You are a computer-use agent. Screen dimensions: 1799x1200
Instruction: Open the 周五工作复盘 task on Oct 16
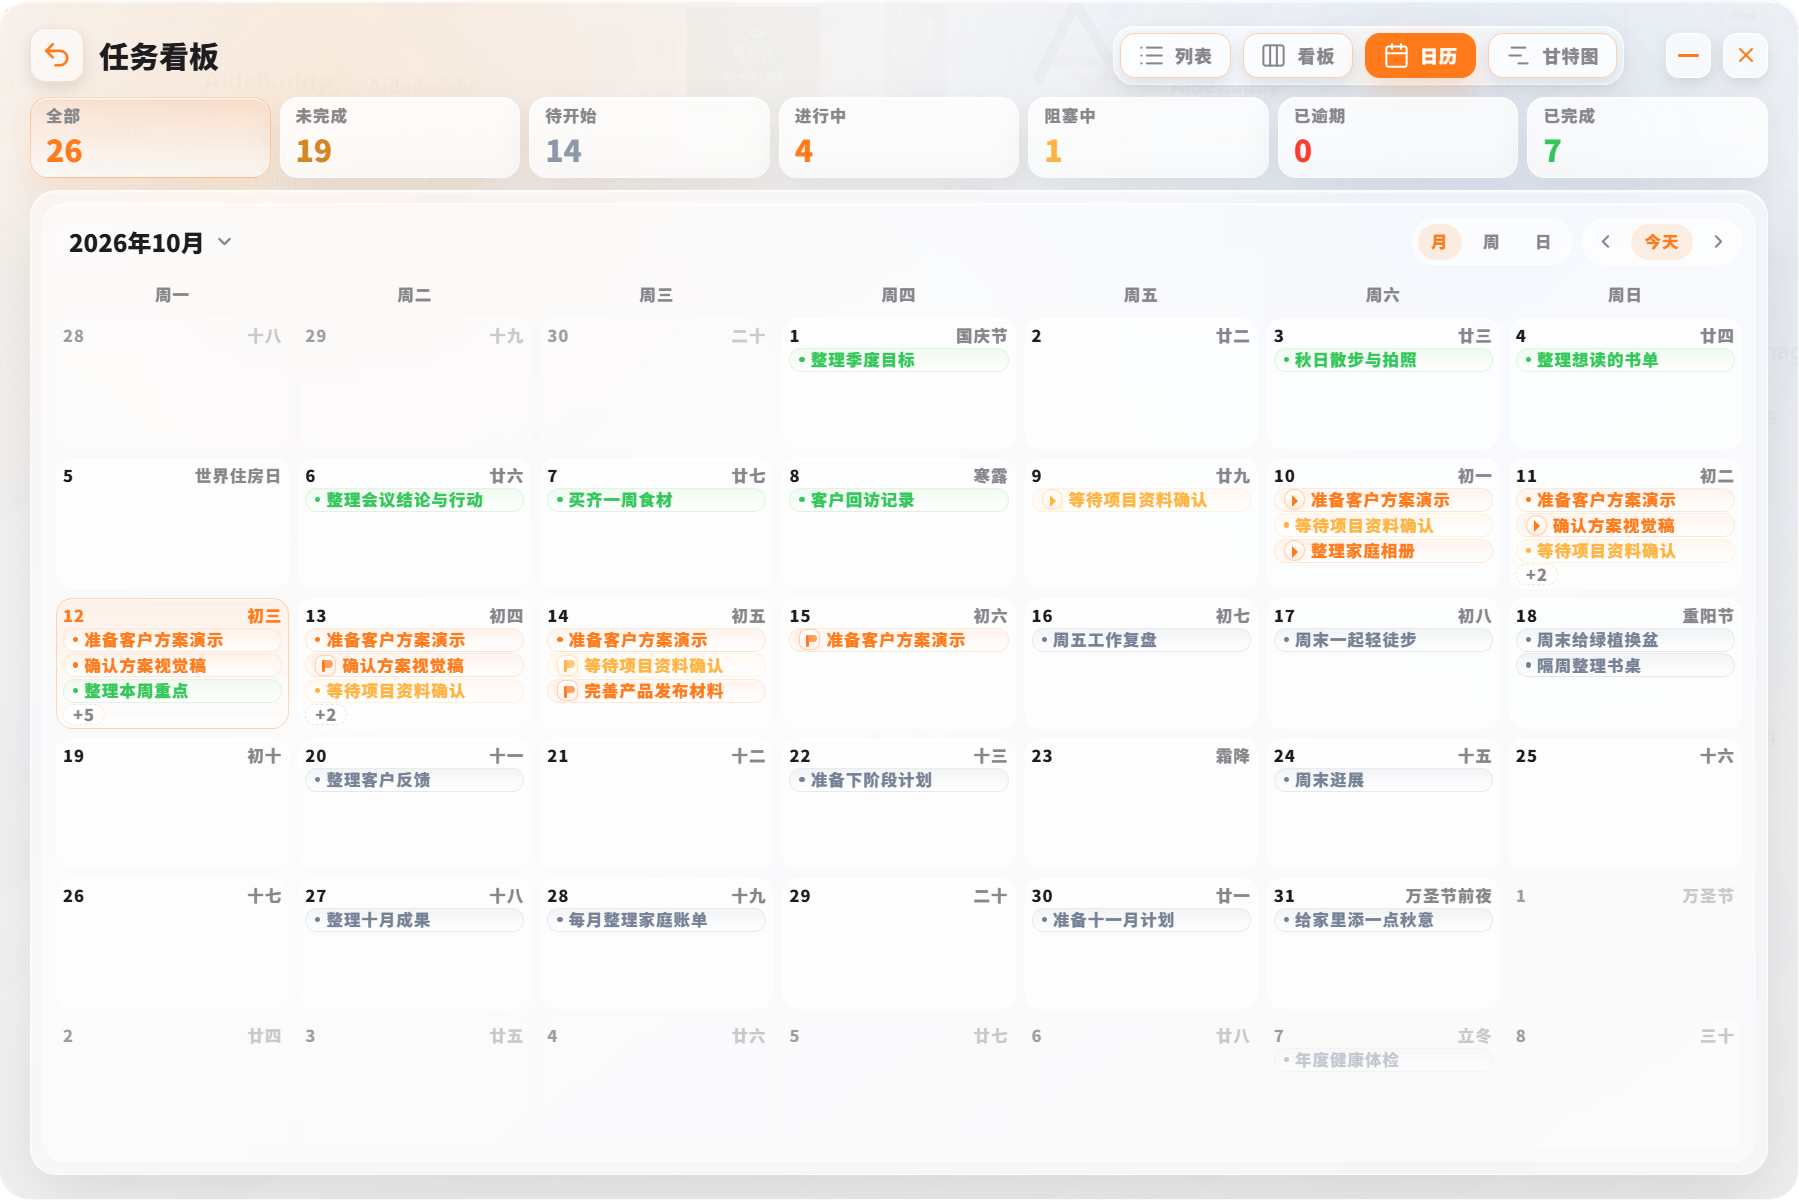click(1141, 640)
